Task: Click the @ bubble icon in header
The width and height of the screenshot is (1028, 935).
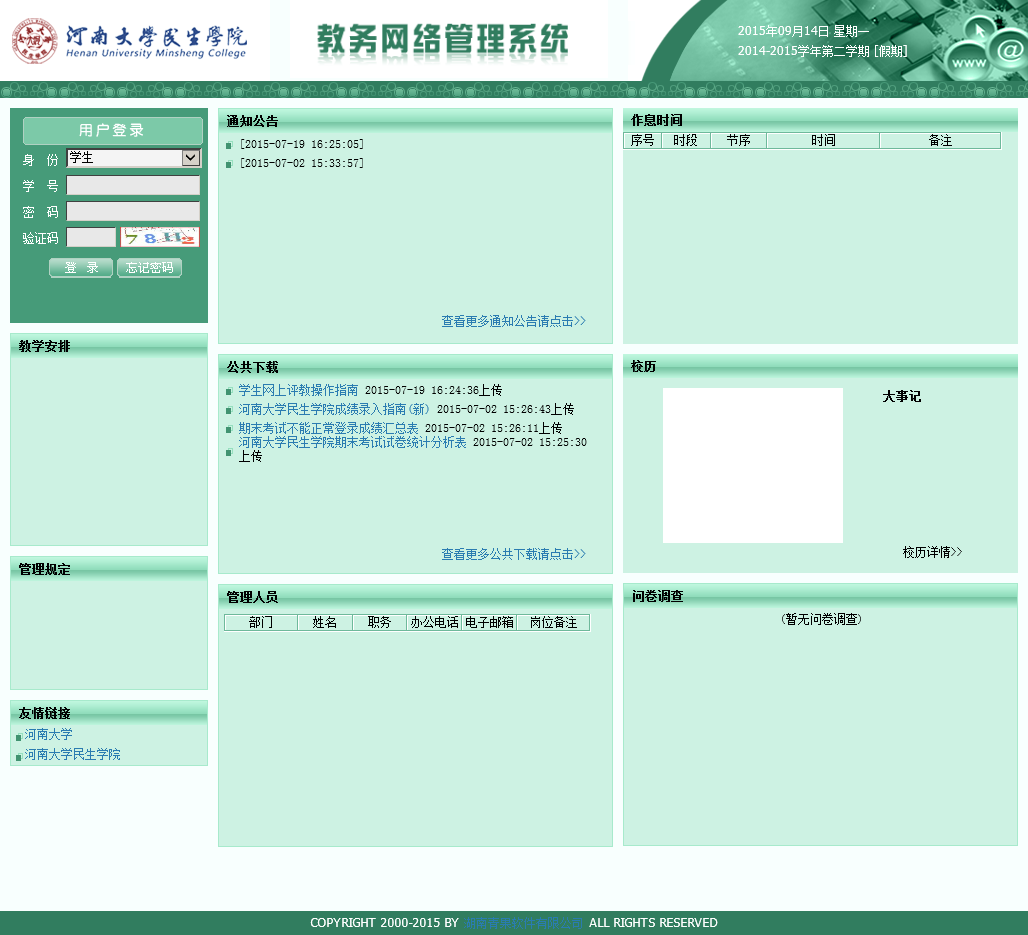Action: [x=1010, y=50]
